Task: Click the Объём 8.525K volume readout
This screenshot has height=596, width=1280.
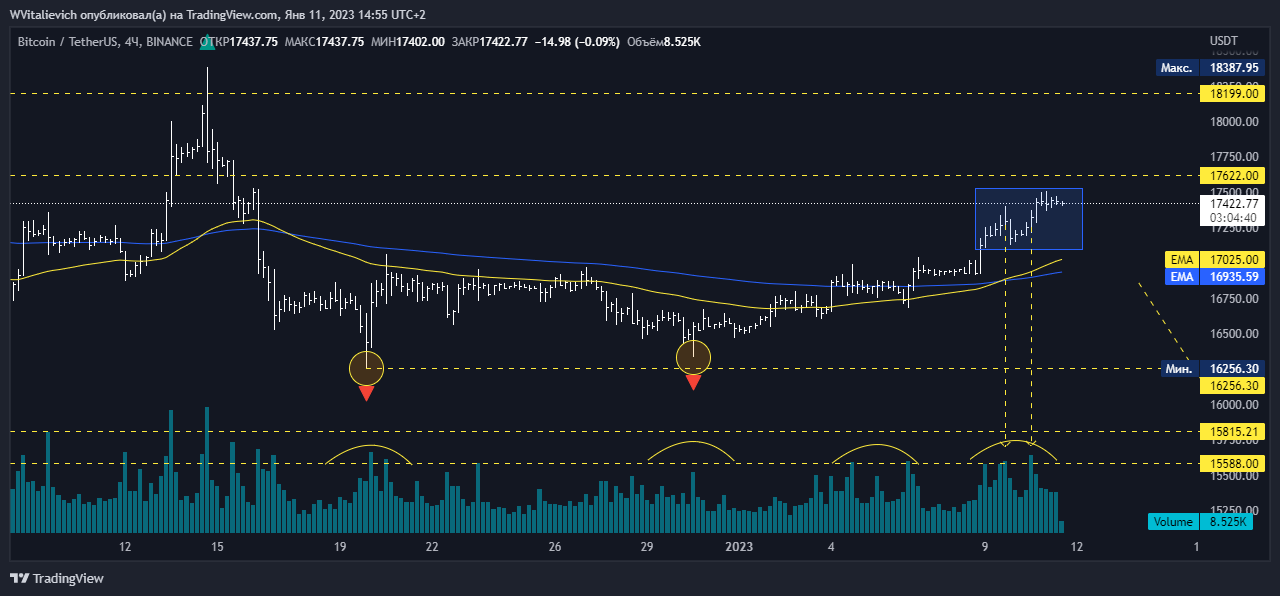Action: pyautogui.click(x=664, y=42)
